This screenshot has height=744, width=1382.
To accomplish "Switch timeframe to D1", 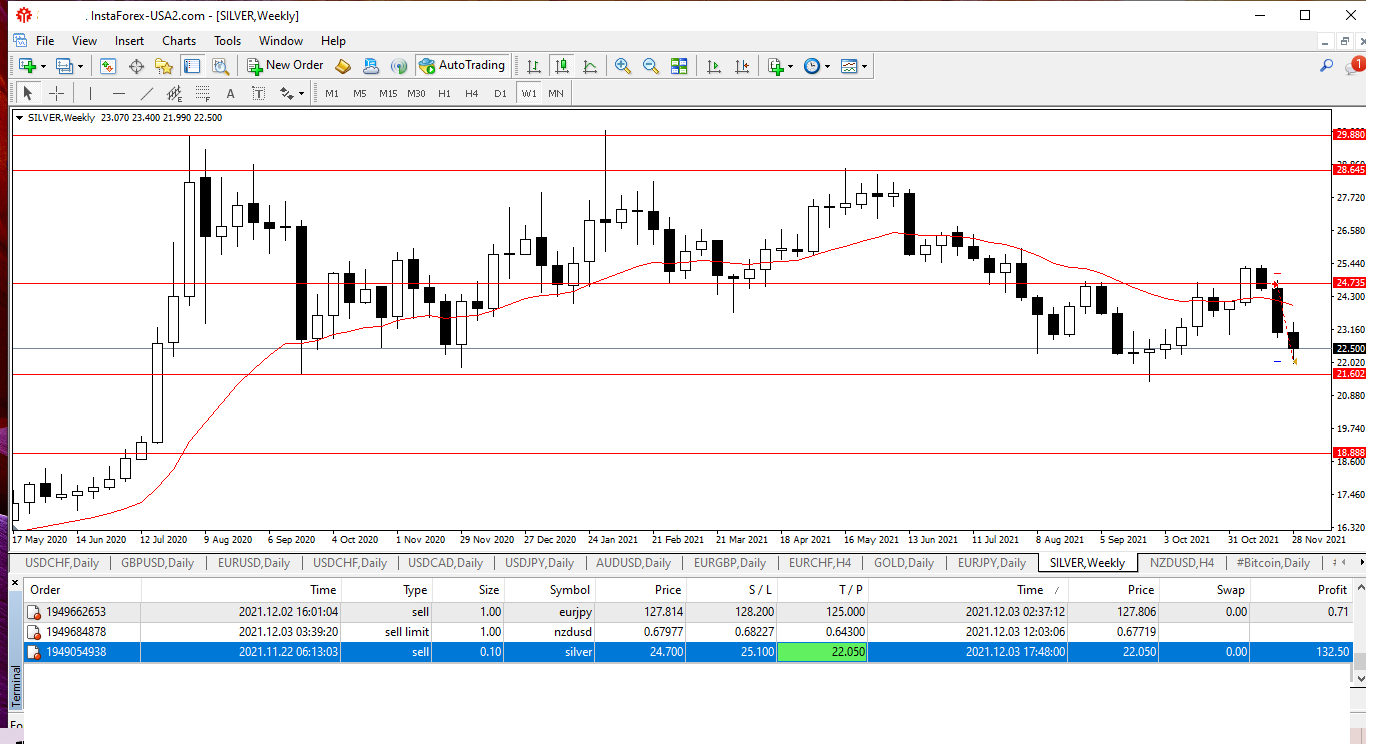I will (500, 93).
